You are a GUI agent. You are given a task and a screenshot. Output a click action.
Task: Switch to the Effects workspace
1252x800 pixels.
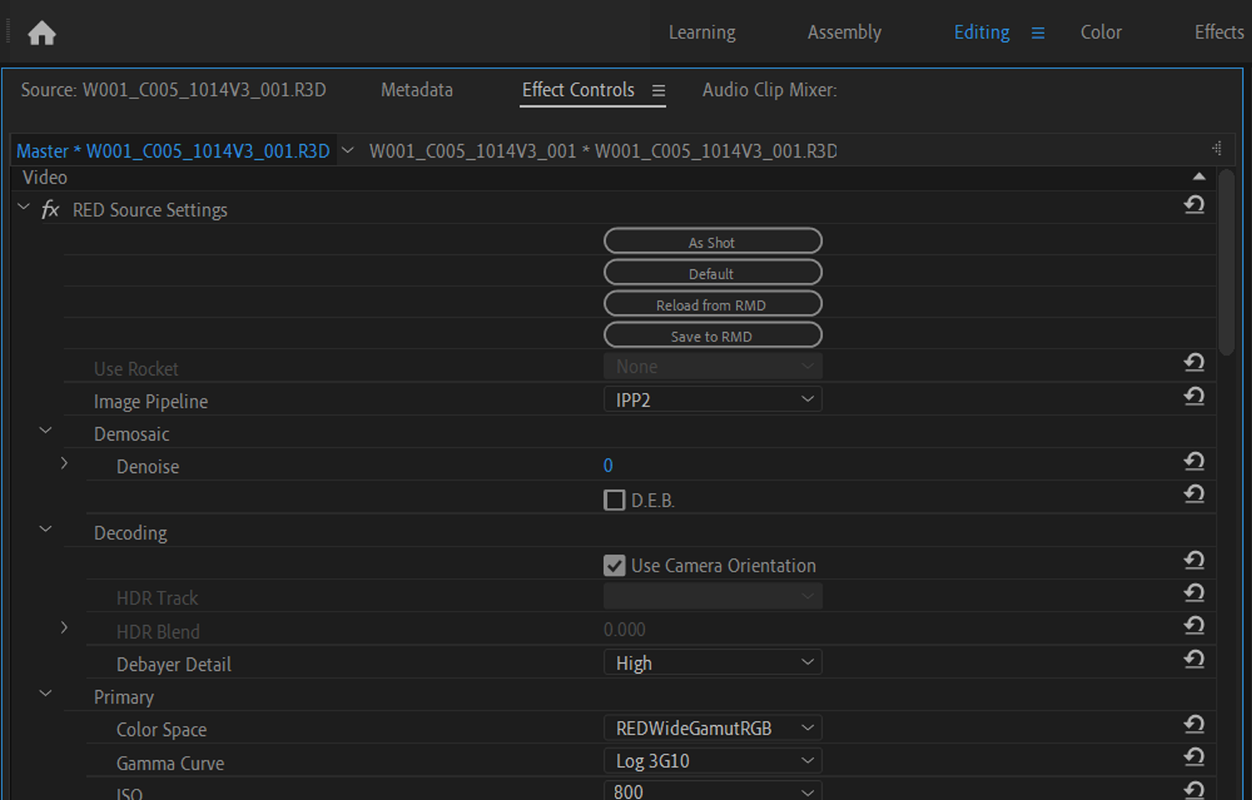[1219, 32]
